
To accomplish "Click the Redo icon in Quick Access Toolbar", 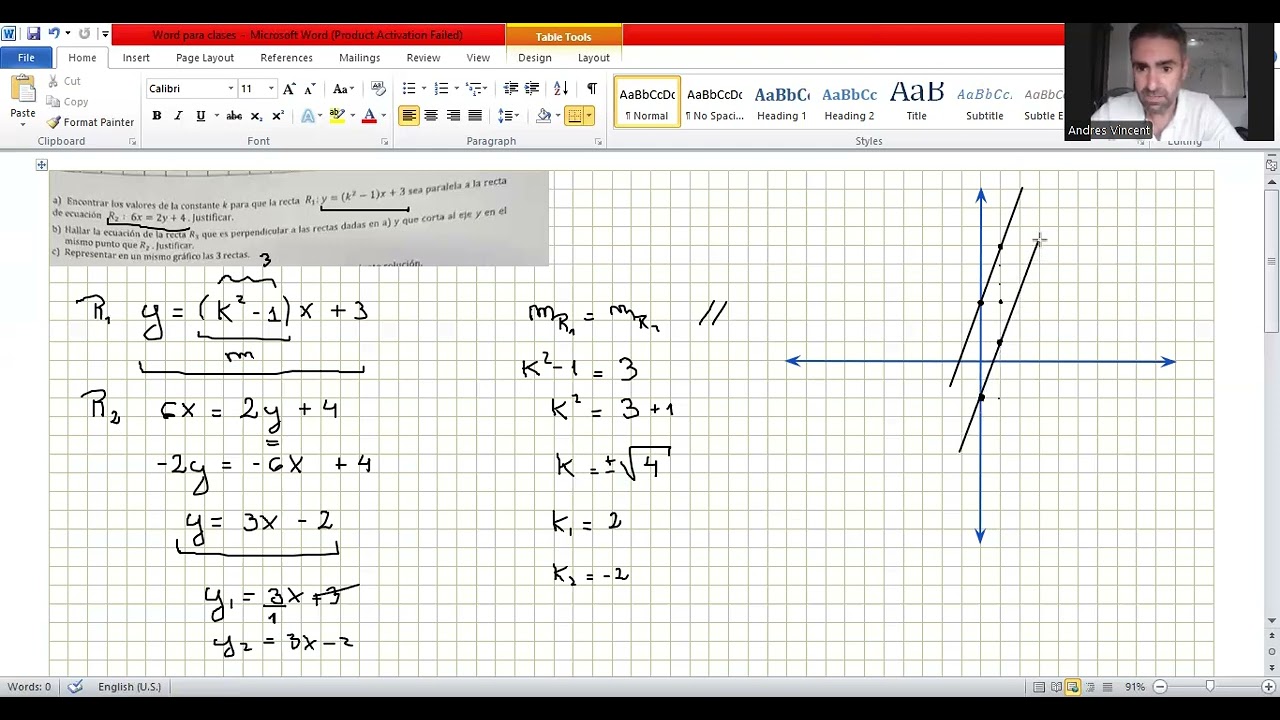I will [84, 34].
